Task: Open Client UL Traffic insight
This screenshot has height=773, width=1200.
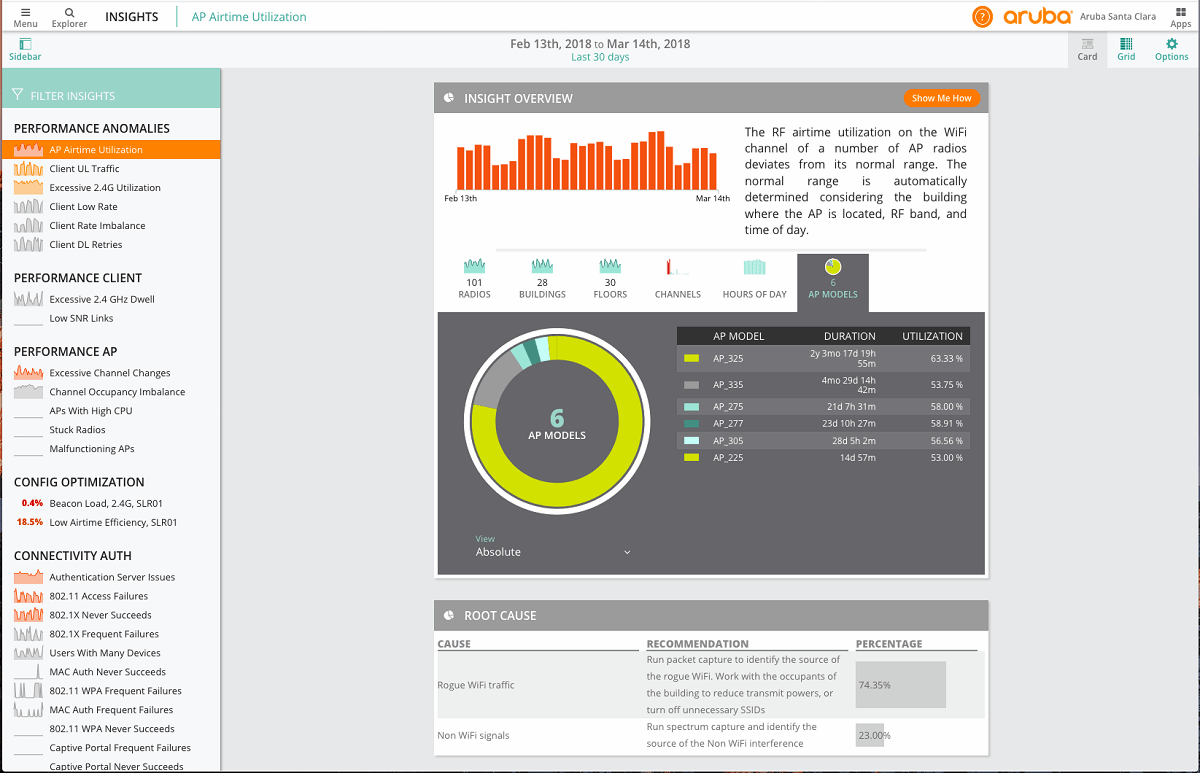Action: coord(84,169)
